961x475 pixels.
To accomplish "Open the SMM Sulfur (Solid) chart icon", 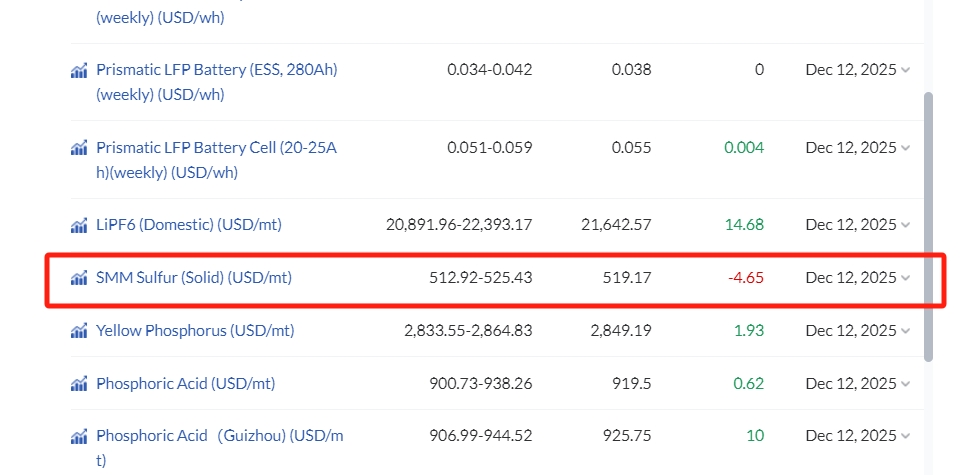I will [x=78, y=278].
